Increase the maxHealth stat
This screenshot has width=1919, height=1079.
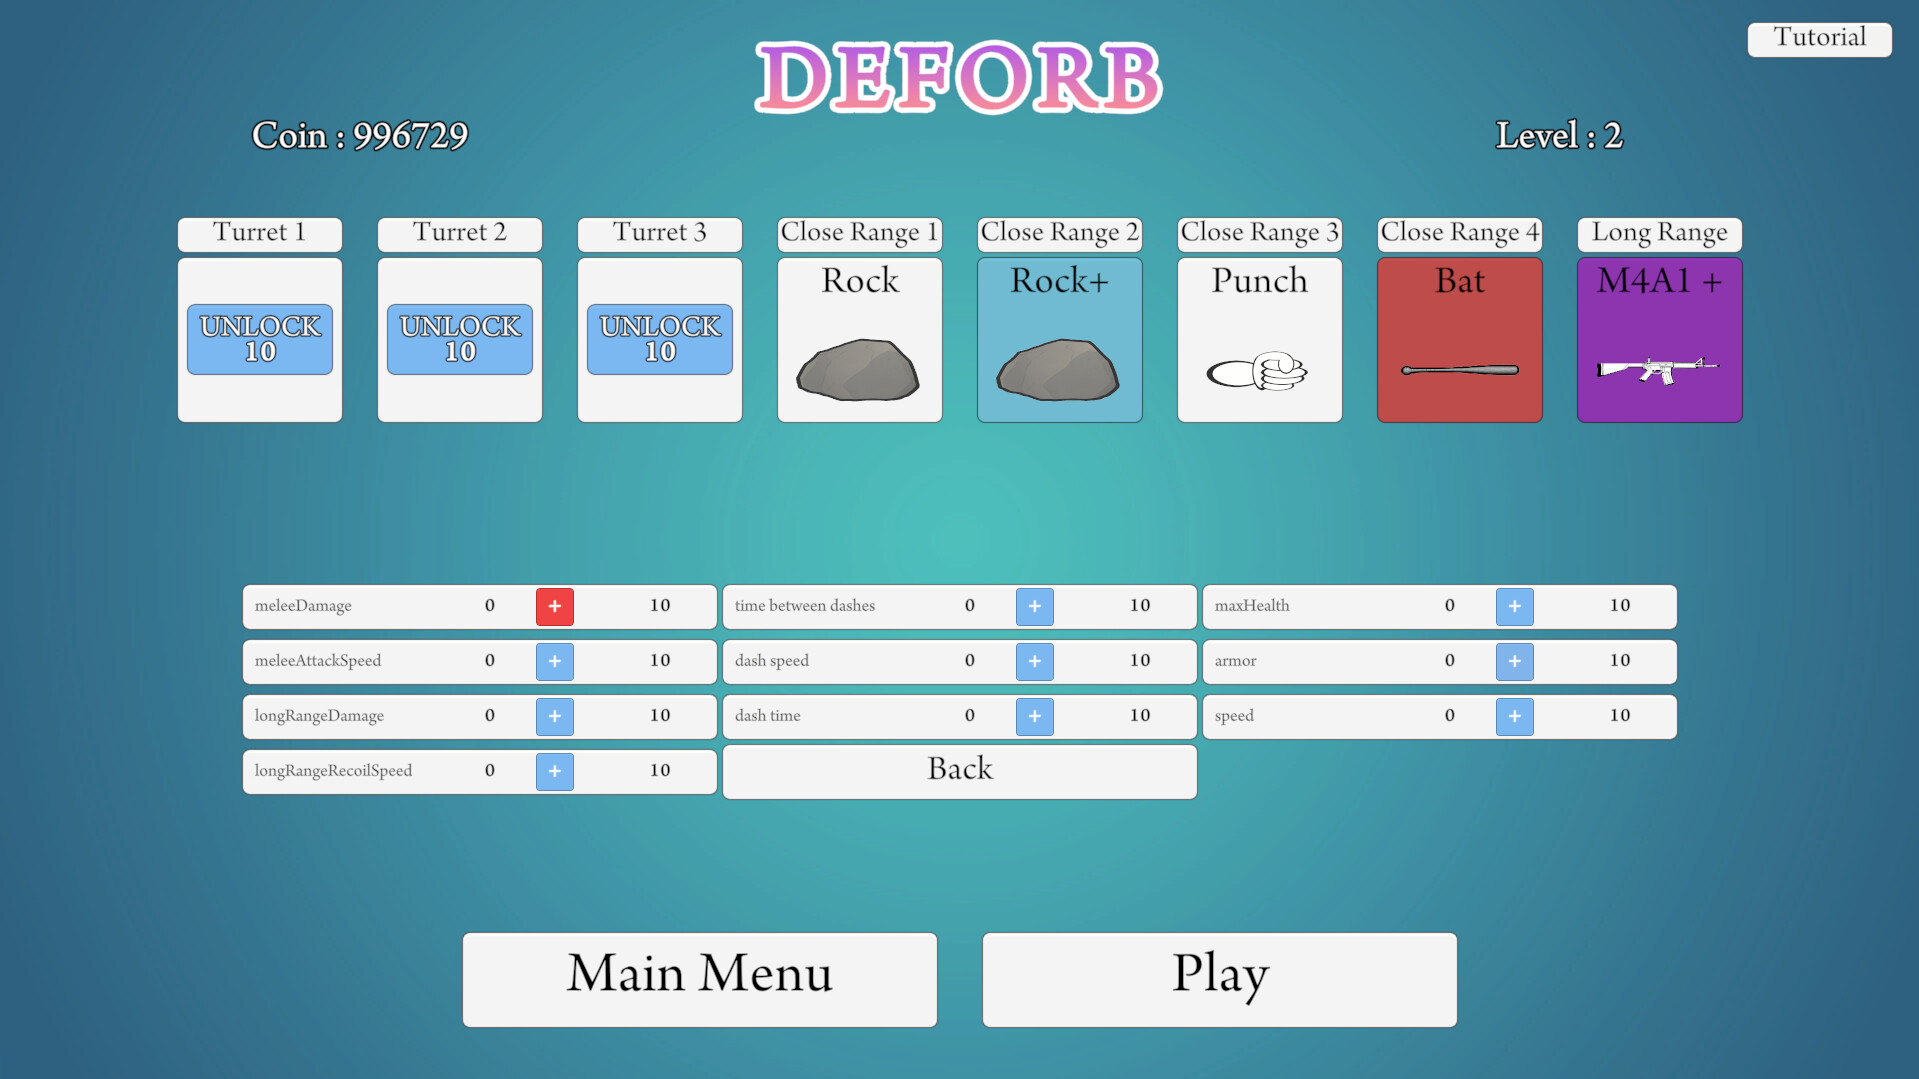[x=1514, y=606]
